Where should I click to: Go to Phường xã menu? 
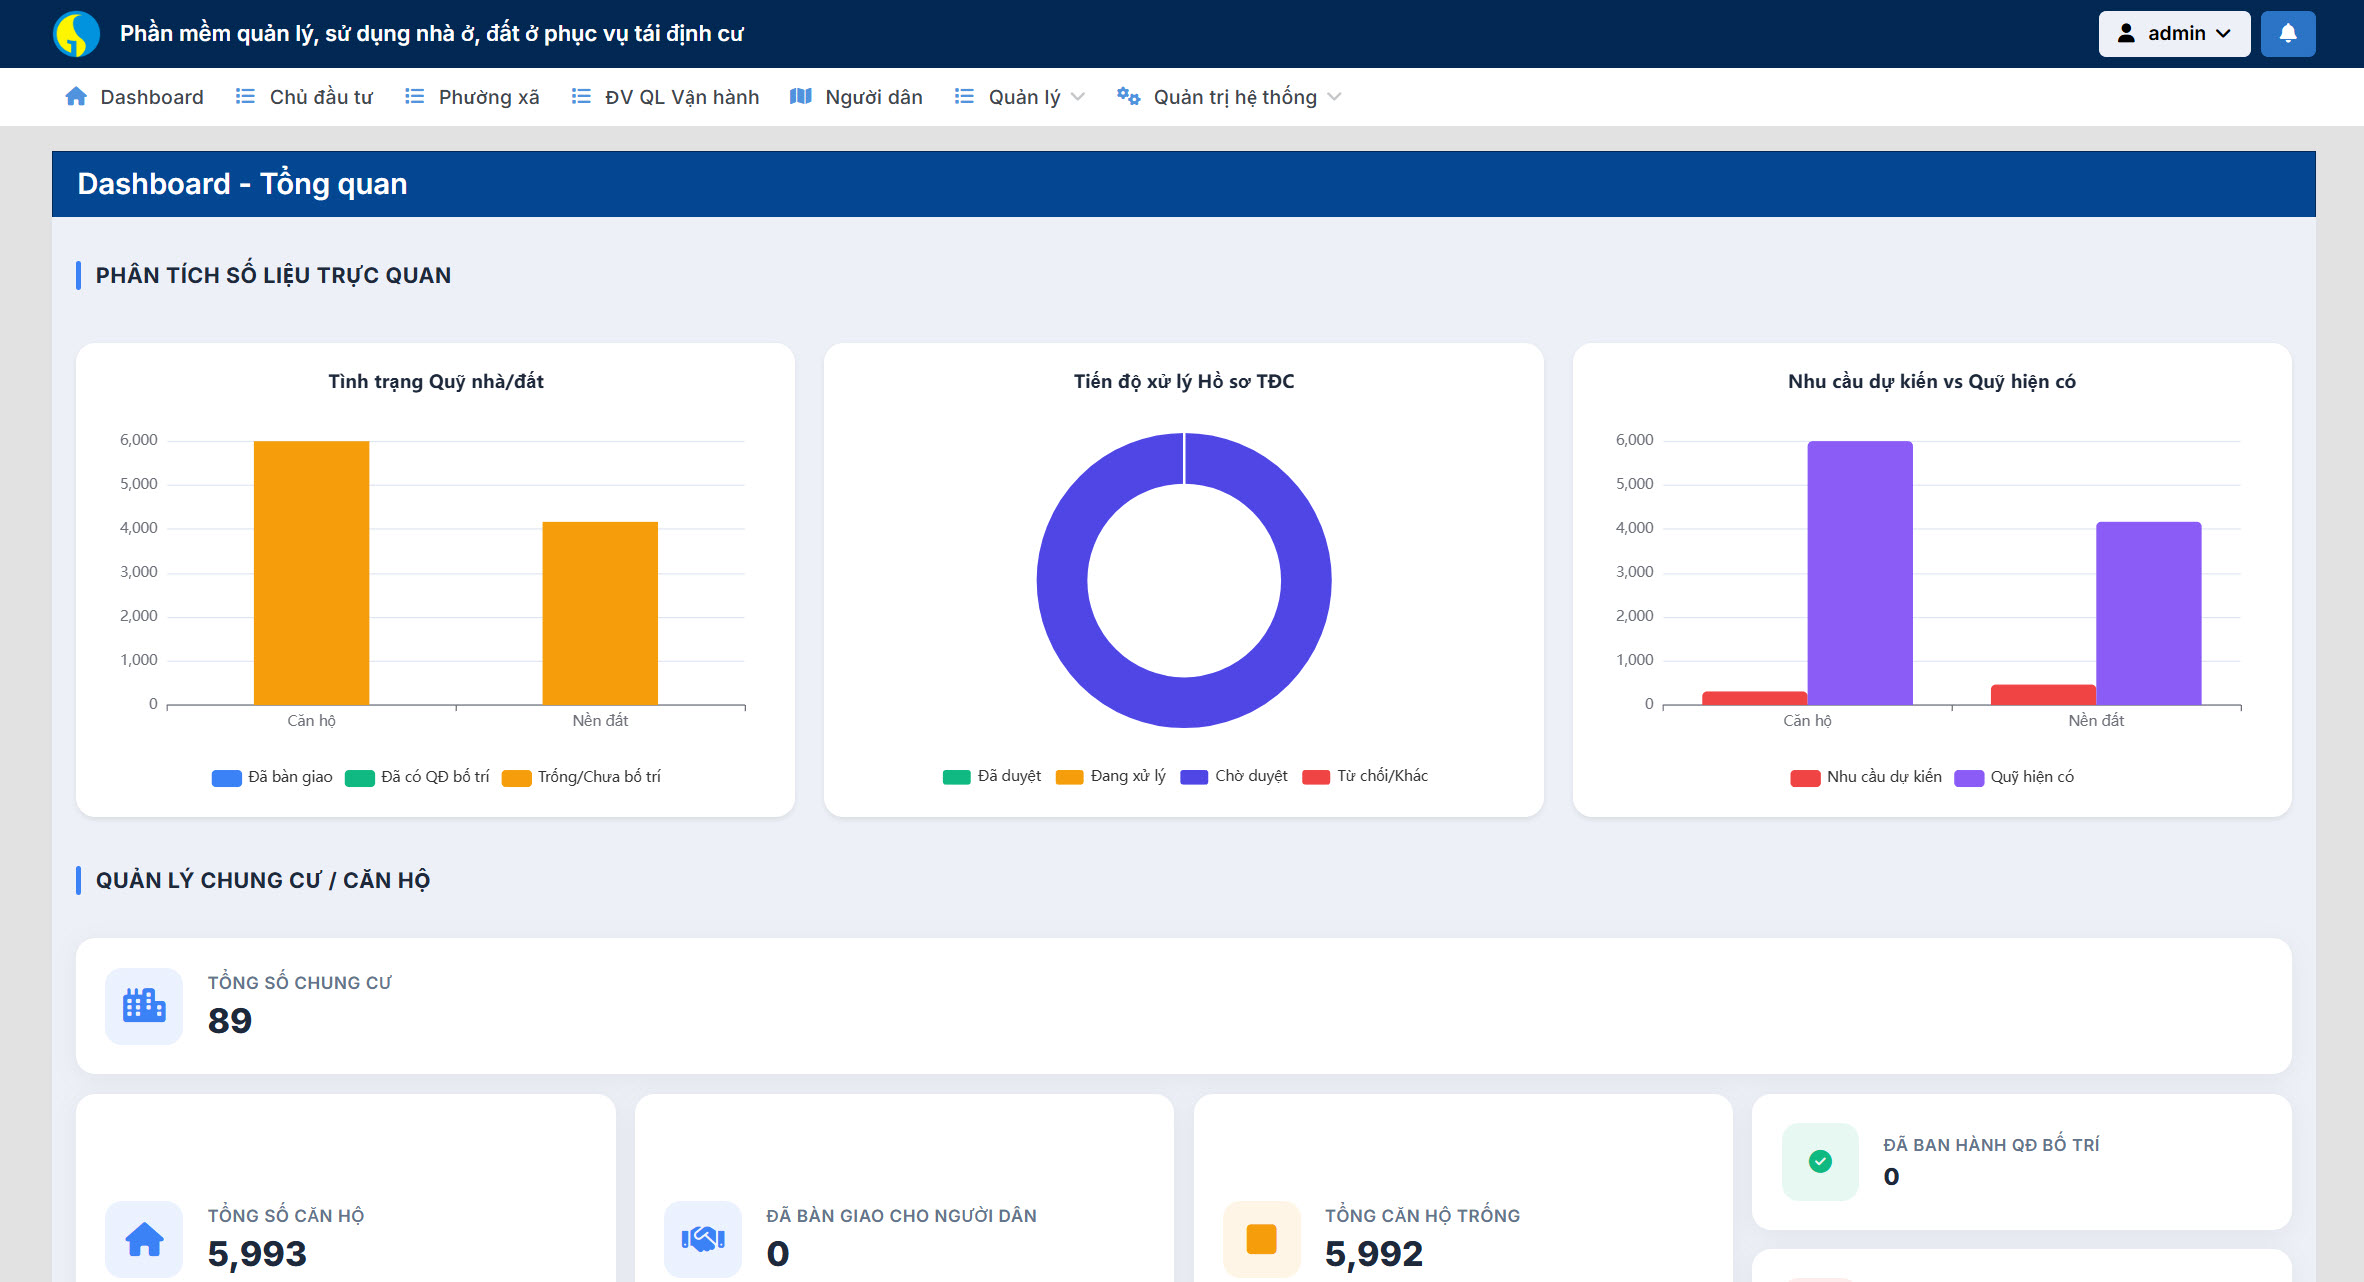click(472, 97)
